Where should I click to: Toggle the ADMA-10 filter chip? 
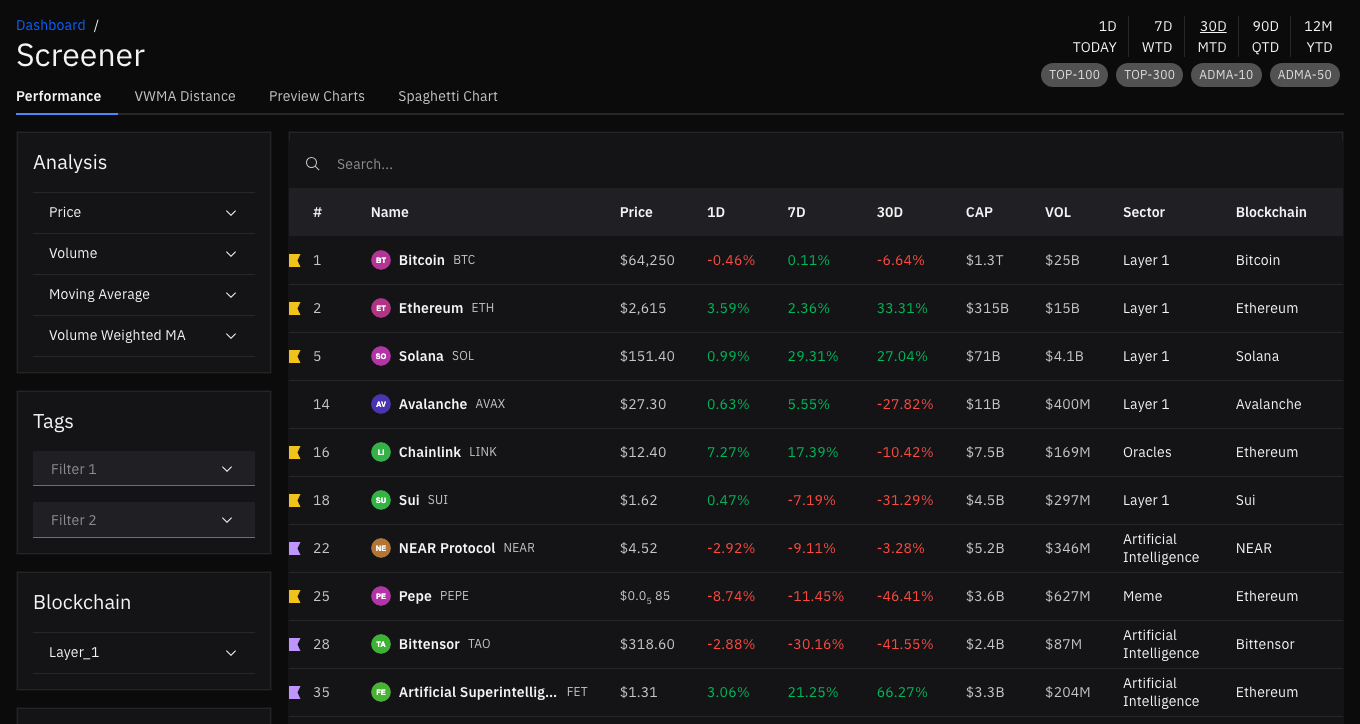point(1226,75)
